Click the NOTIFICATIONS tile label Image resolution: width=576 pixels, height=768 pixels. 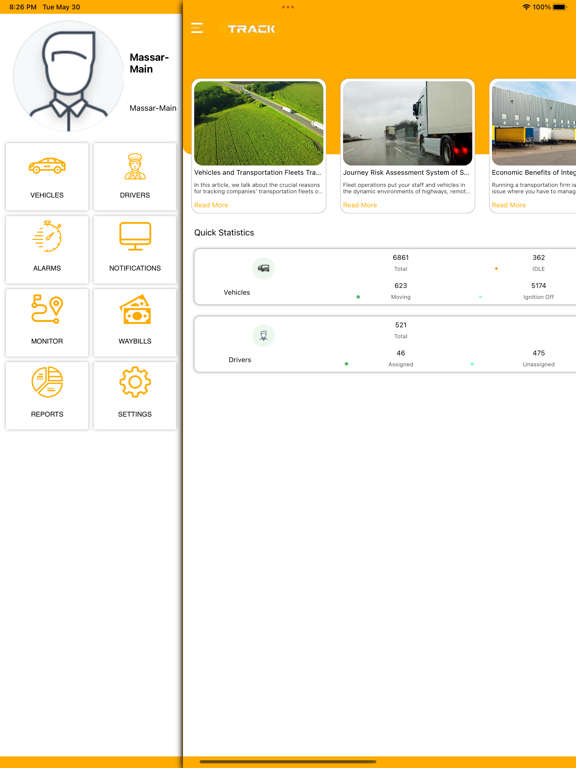pyautogui.click(x=135, y=268)
